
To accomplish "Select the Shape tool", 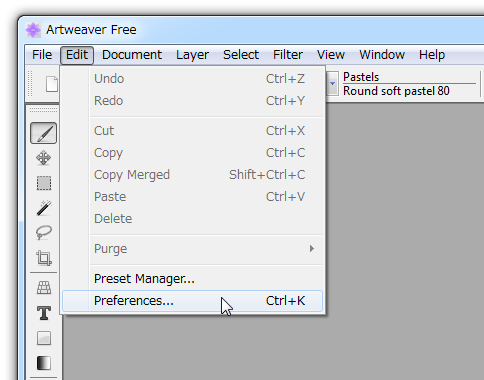I will pos(44,338).
